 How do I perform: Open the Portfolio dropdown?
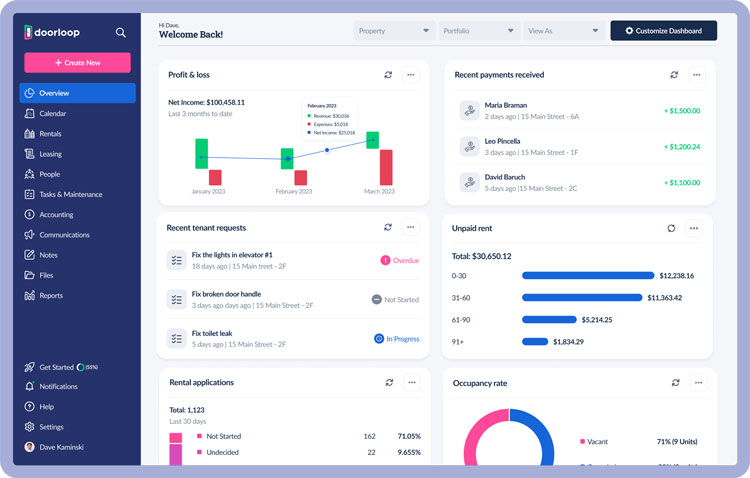478,31
